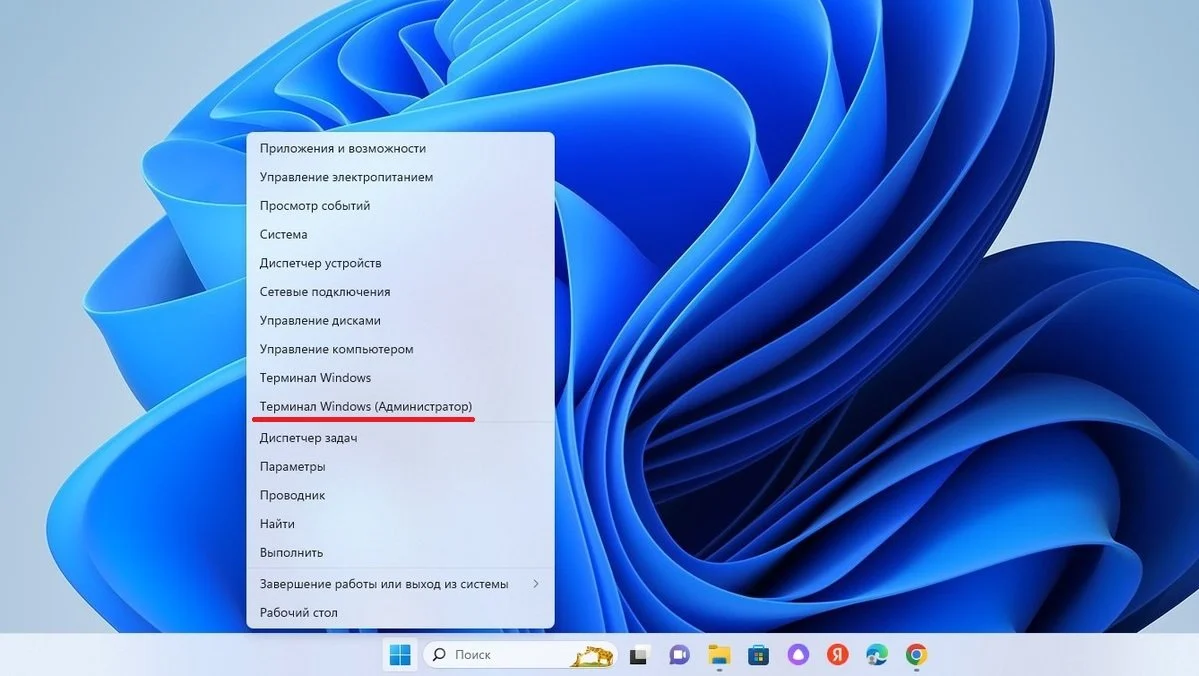1199x676 pixels.
Task: Open Yandex Browser from the taskbar
Action: click(x=838, y=655)
